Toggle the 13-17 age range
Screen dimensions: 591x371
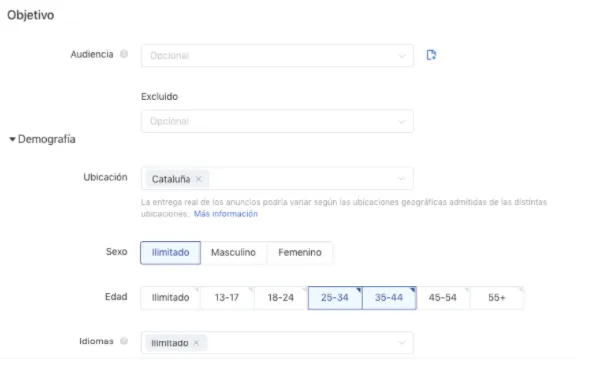coord(227,298)
